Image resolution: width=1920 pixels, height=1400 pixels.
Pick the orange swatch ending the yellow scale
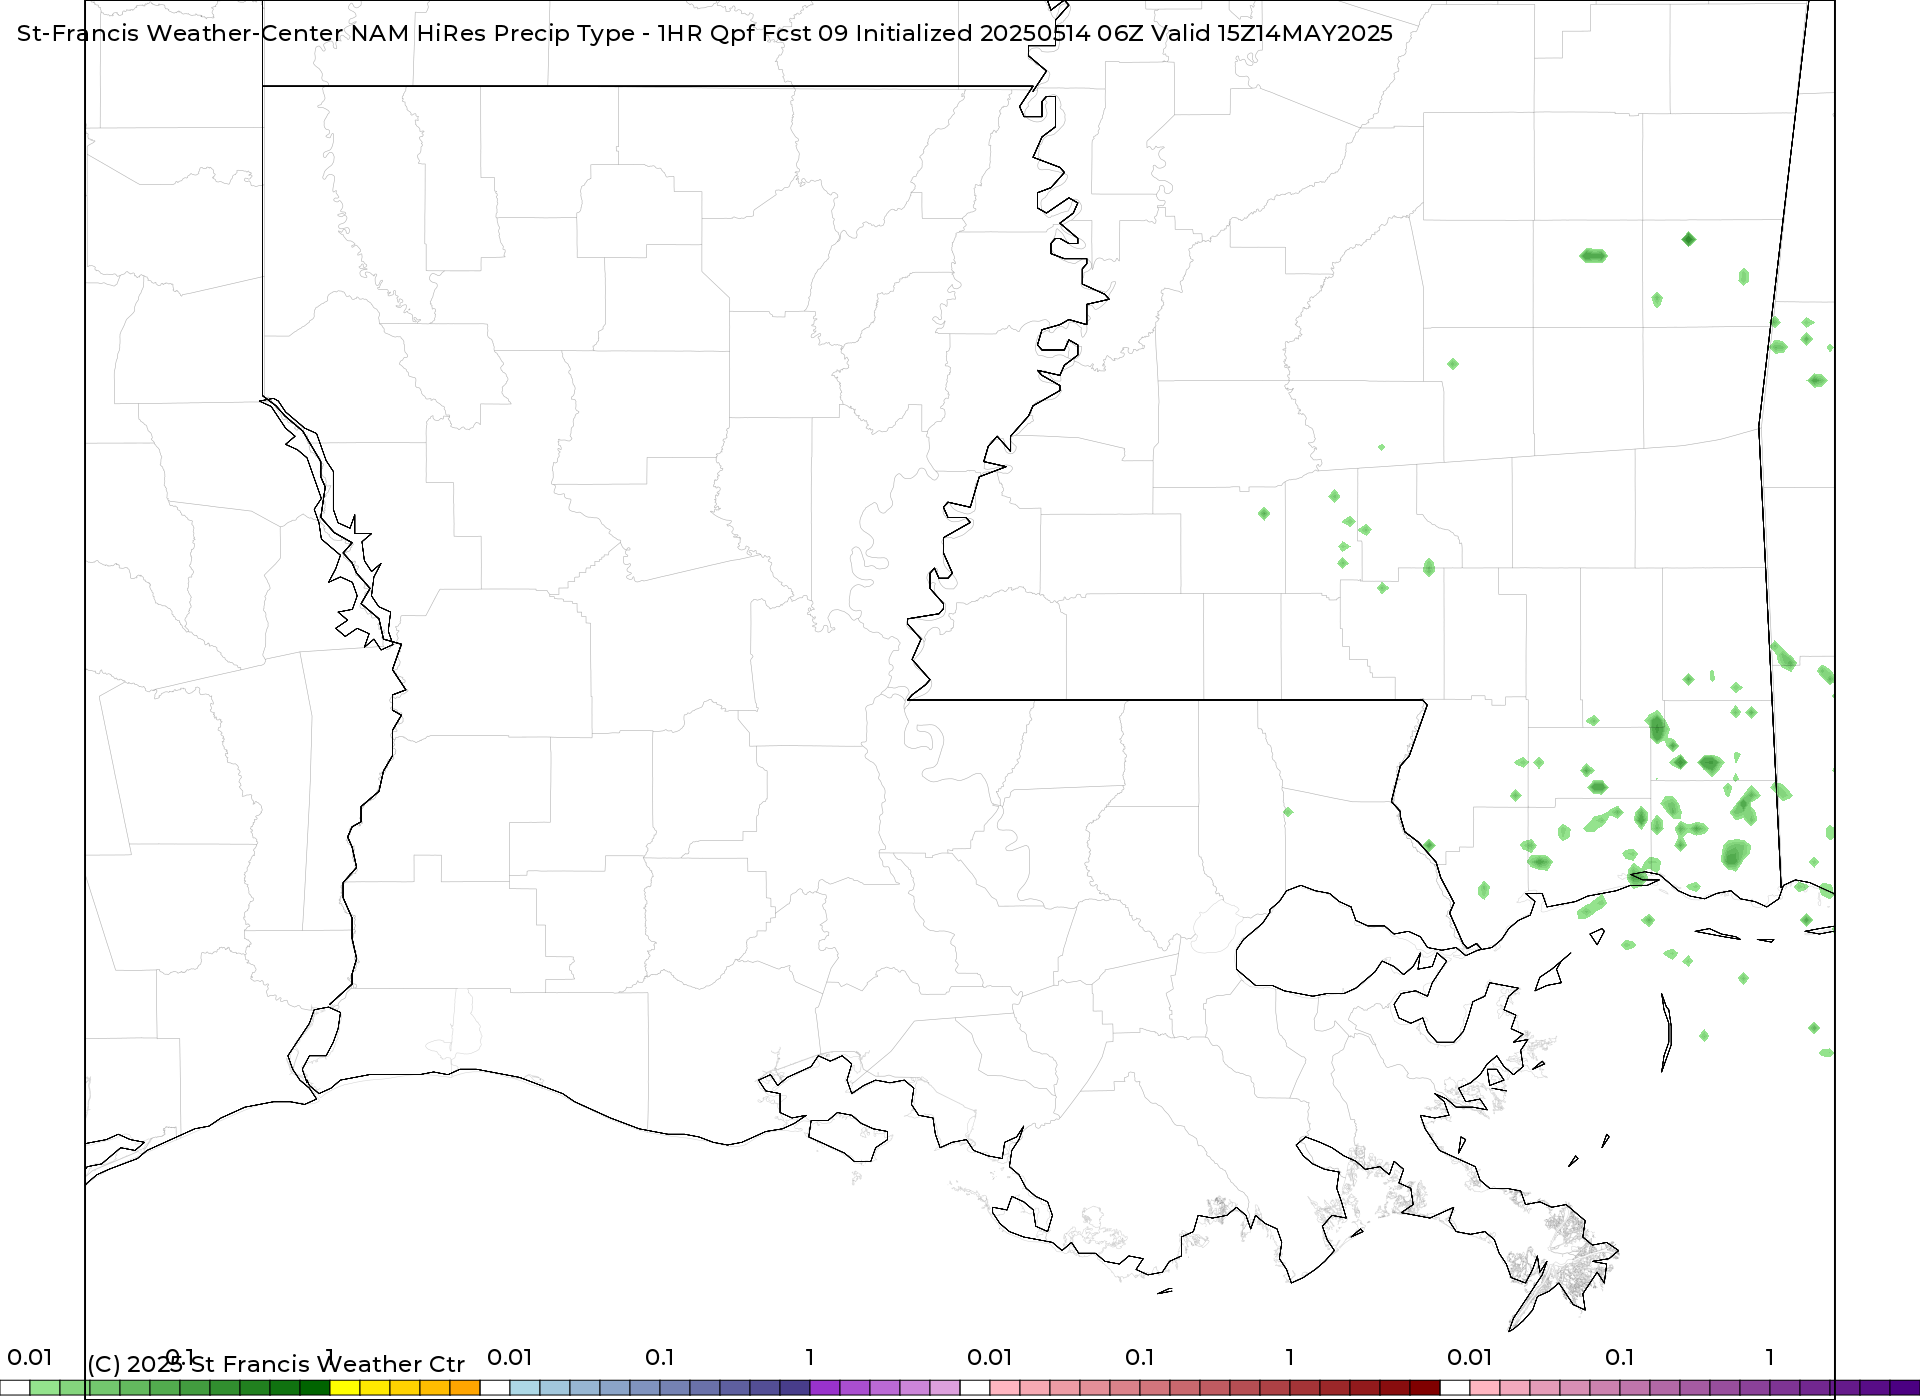465,1388
